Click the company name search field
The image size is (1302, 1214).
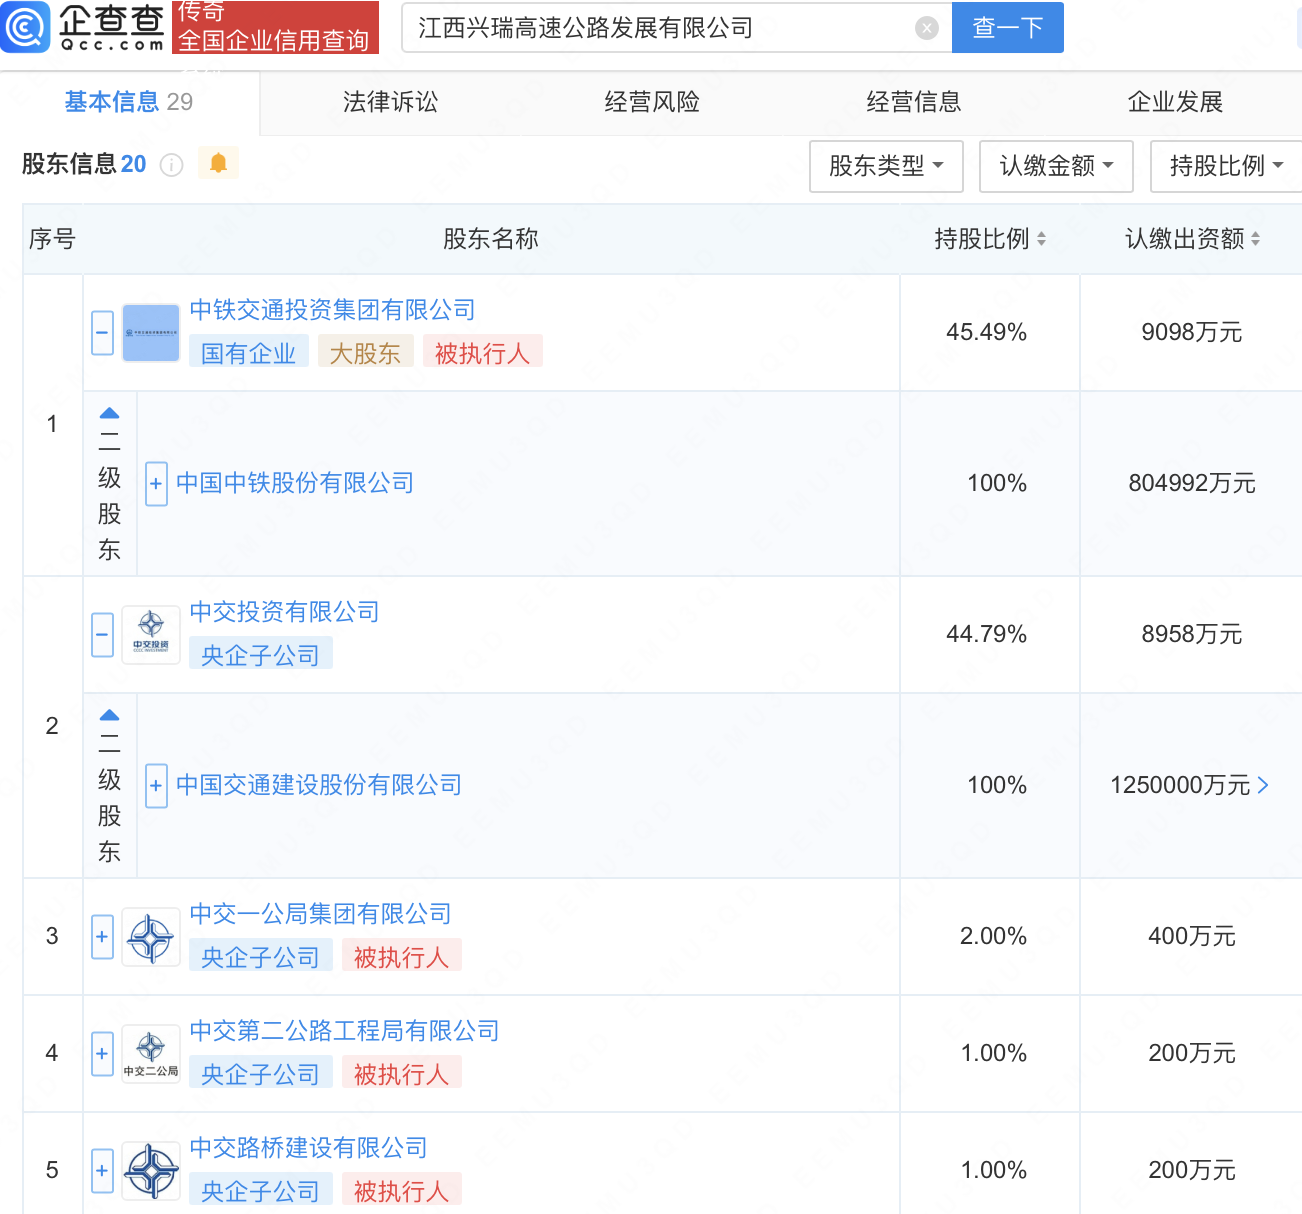(x=660, y=28)
